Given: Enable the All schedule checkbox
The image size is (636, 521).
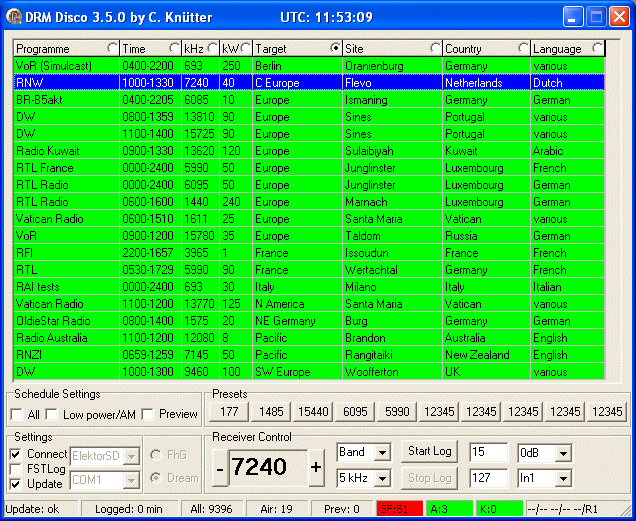Looking at the screenshot, I should tap(17, 414).
